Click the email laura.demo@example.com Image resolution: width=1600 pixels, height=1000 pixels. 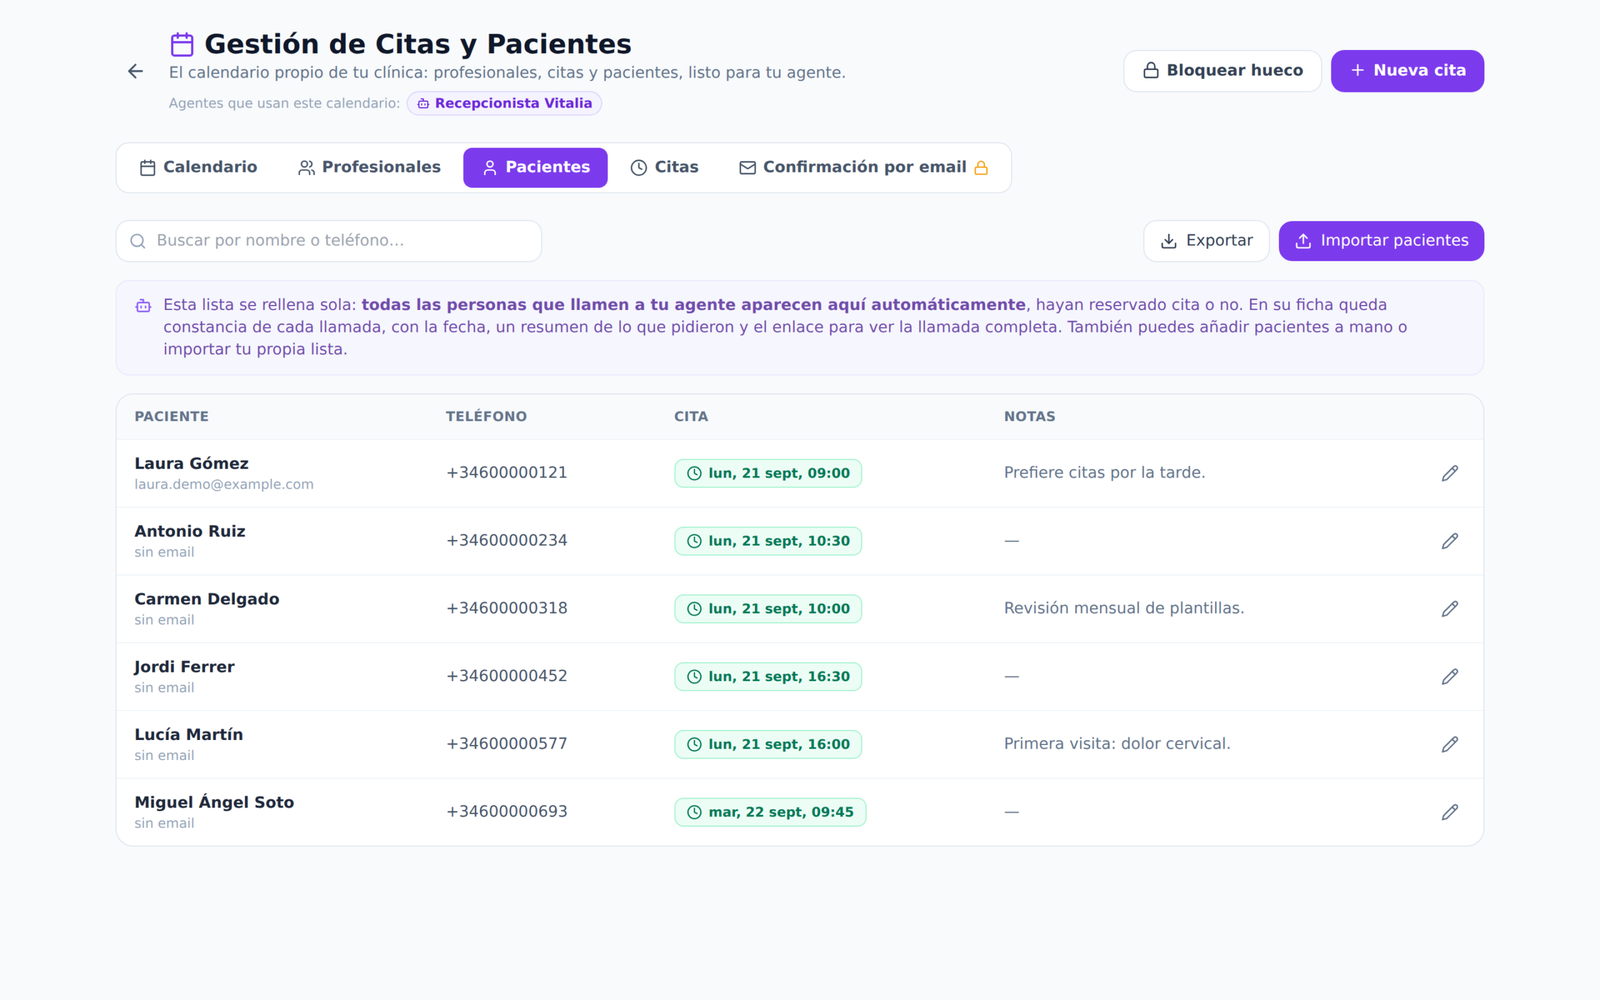click(x=224, y=484)
